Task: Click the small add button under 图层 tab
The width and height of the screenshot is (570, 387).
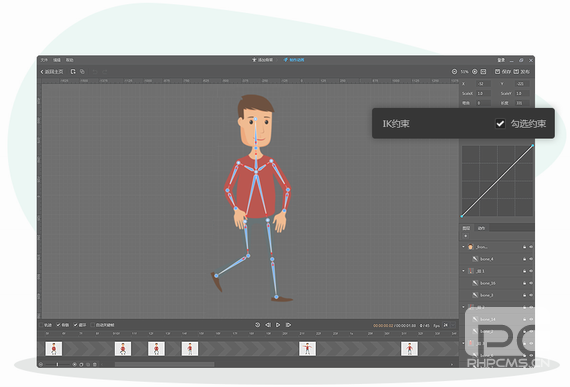Action: click(465, 236)
